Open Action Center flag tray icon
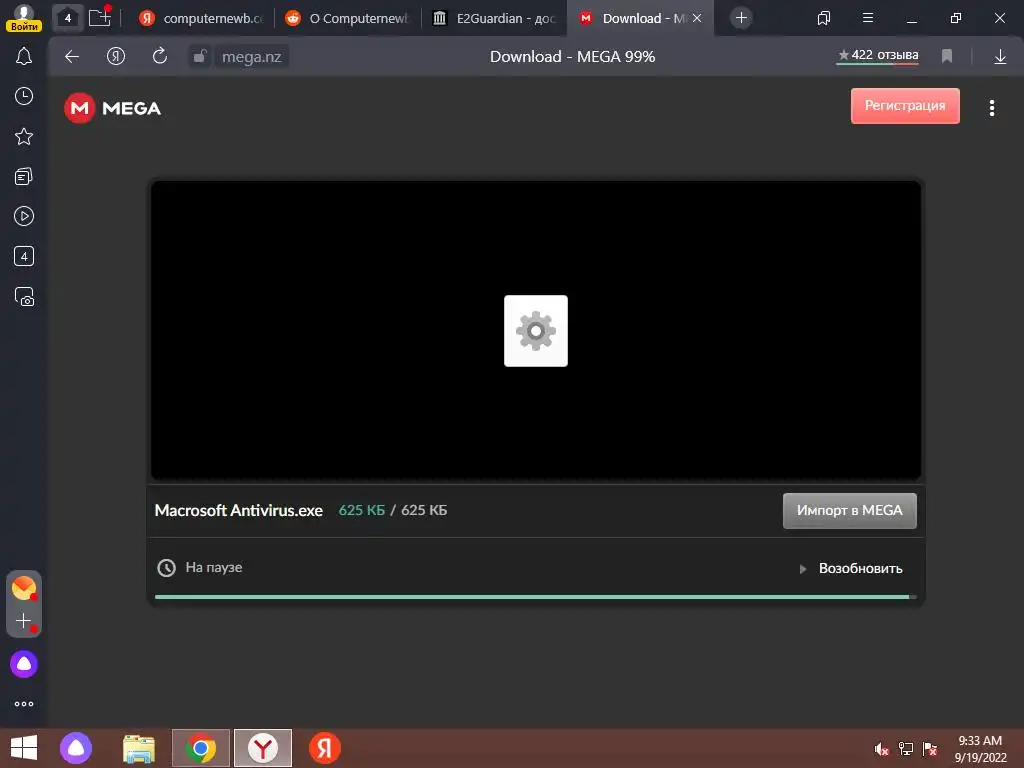The height and width of the screenshot is (768, 1024). pos(930,749)
